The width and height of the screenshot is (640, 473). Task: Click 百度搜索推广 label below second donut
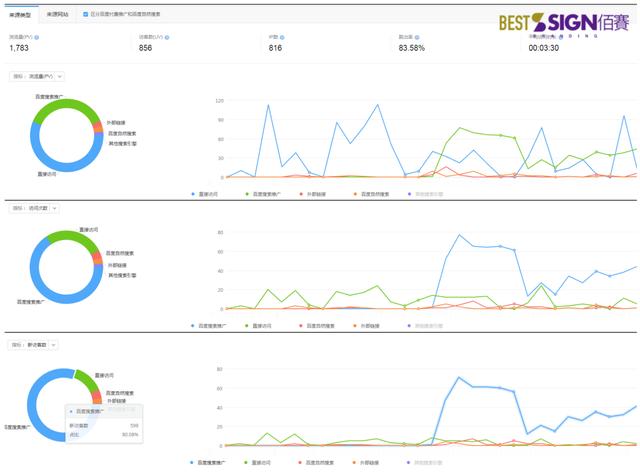point(31,302)
